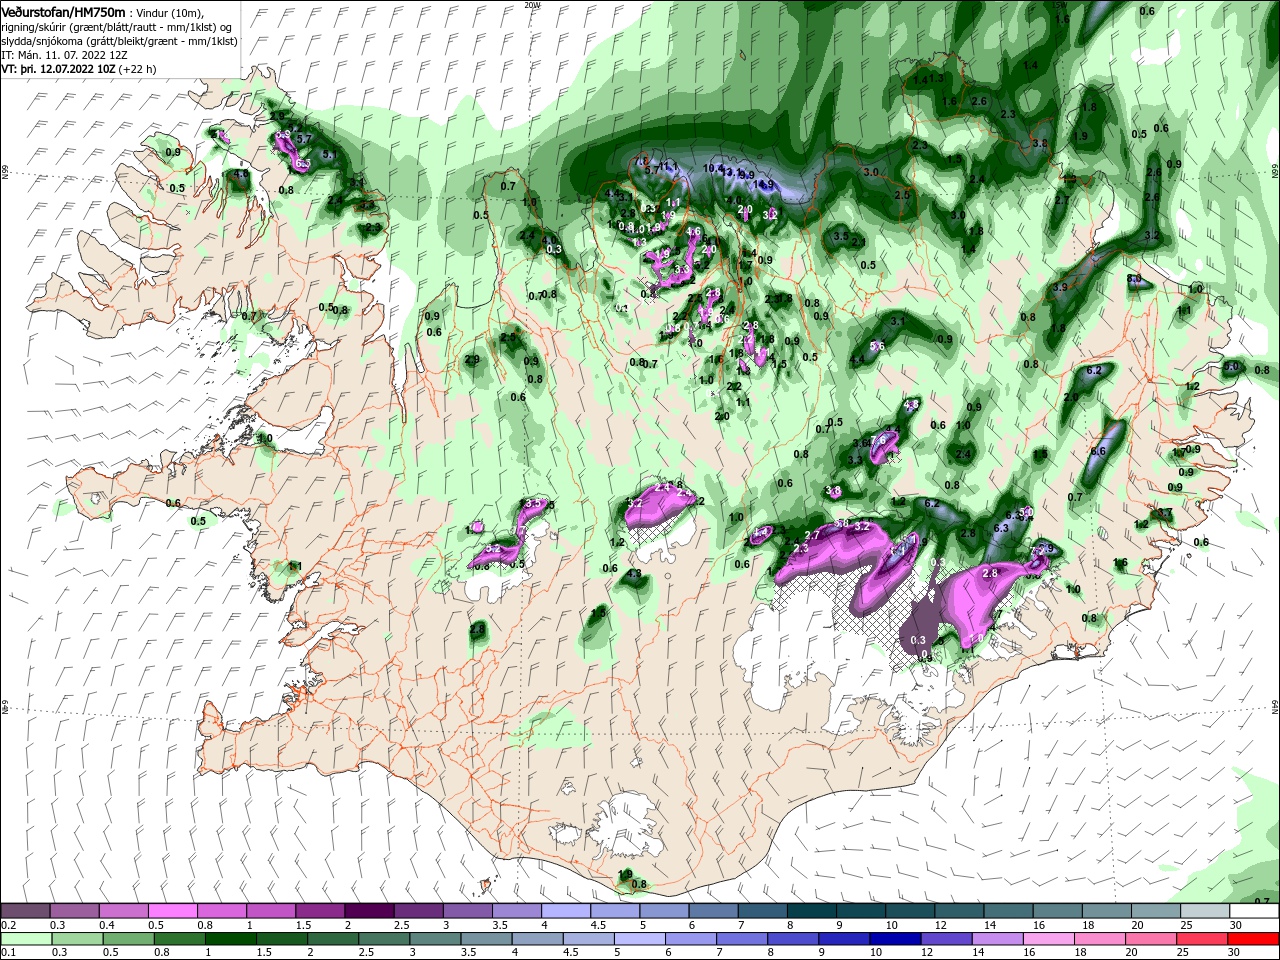The height and width of the screenshot is (960, 1280).
Task: Pick the dark grey-purple 0.2 swatch, upper legend row
Action: (25, 911)
